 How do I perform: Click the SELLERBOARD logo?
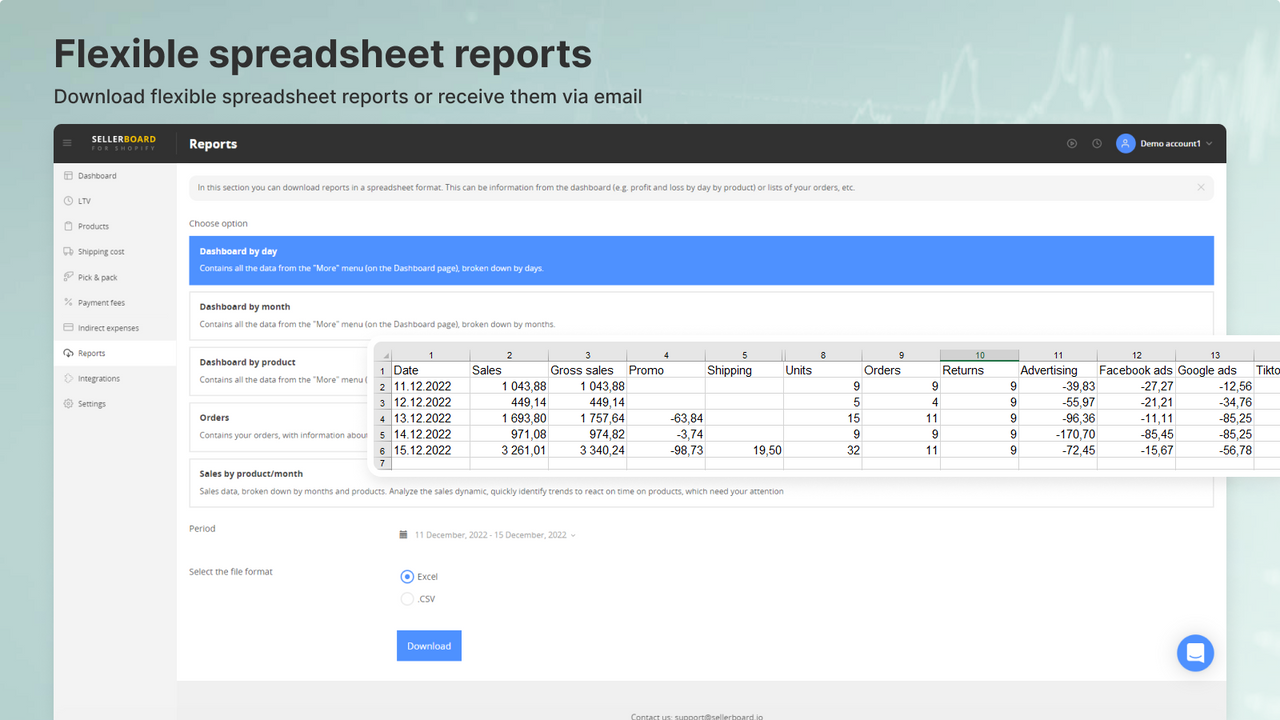pos(124,143)
